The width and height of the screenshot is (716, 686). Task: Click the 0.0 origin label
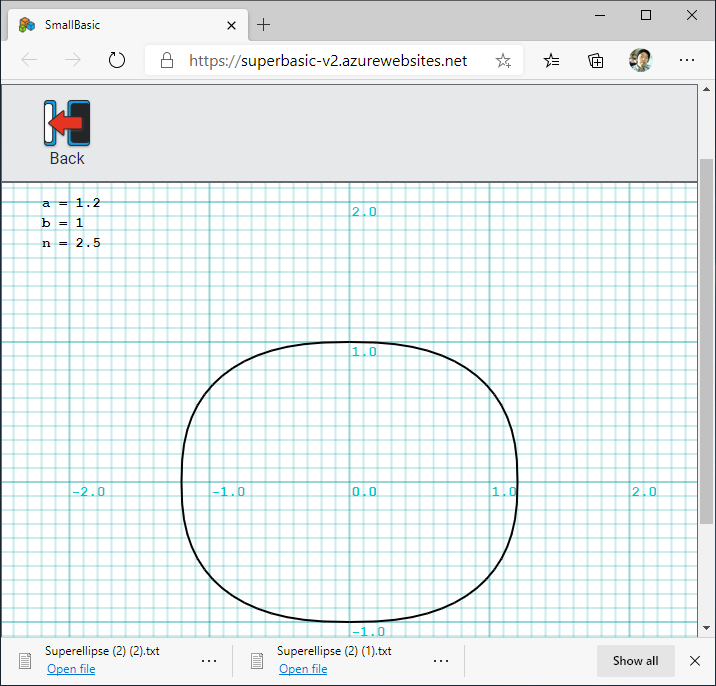tap(364, 492)
